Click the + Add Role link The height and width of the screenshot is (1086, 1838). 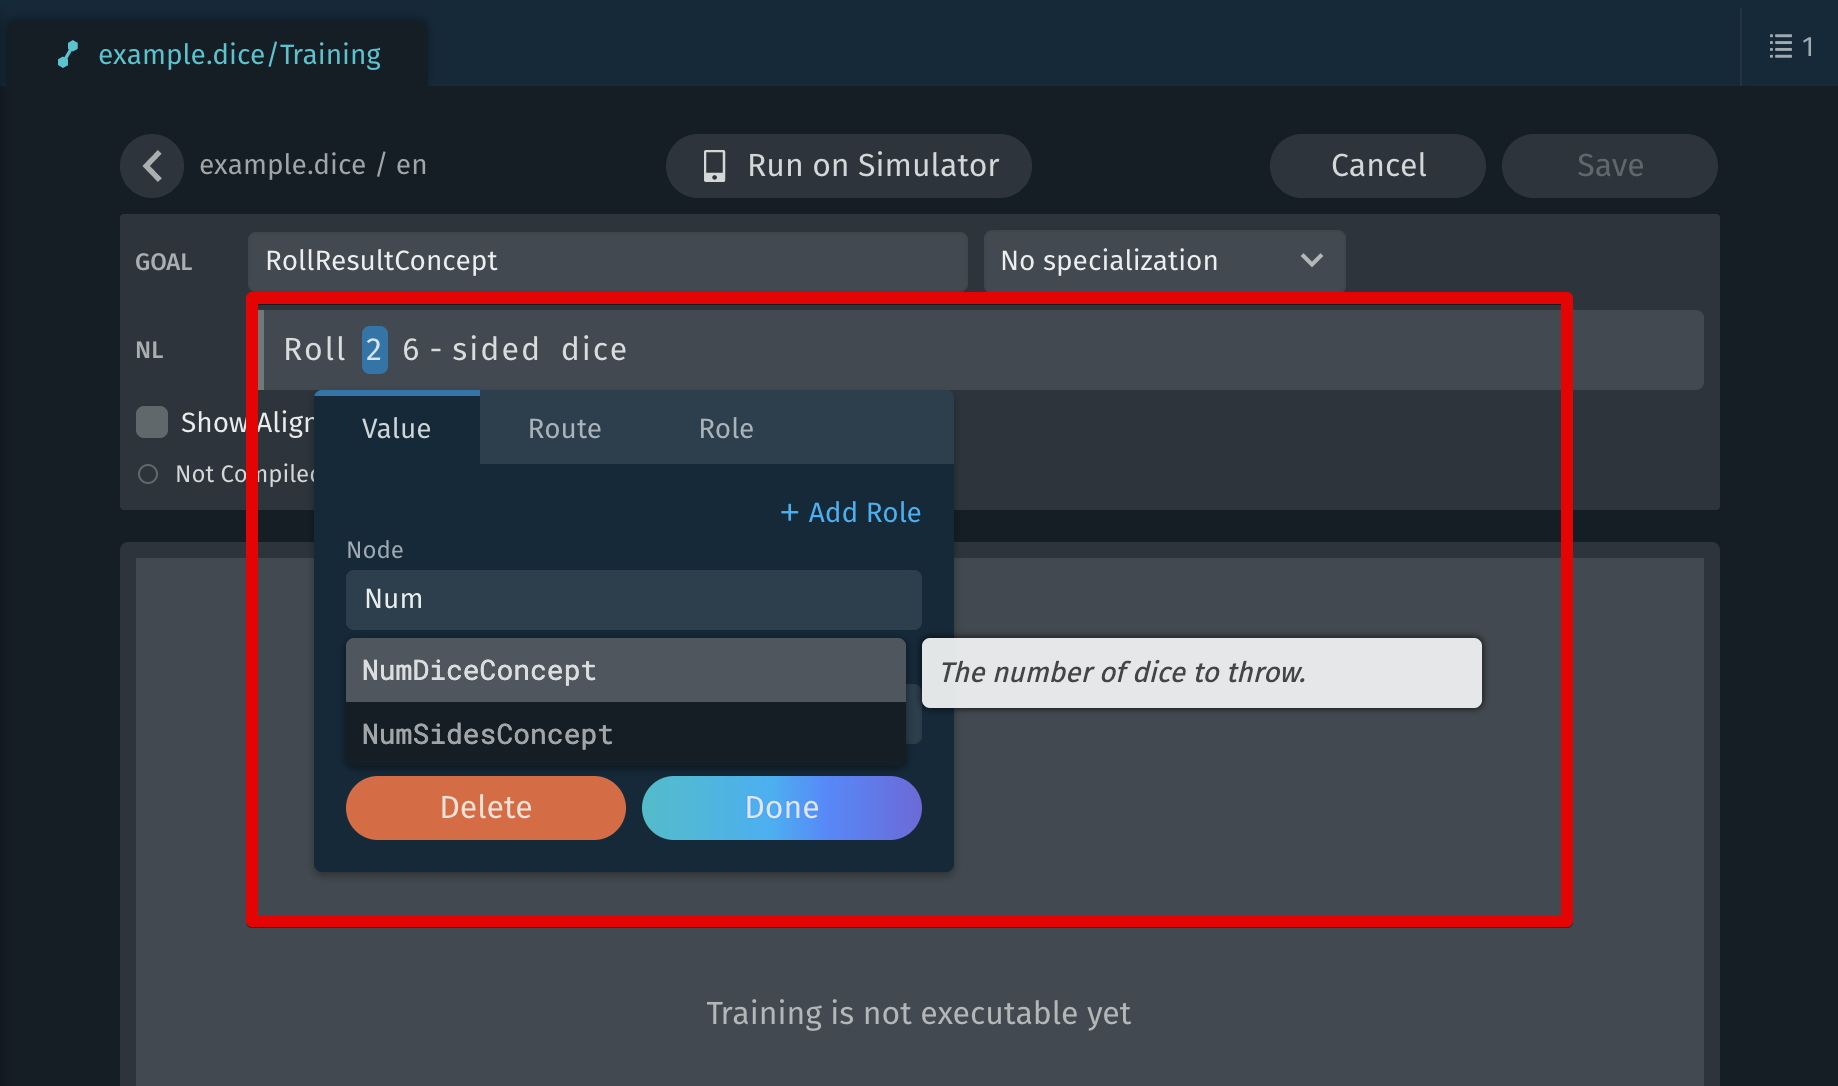[851, 512]
